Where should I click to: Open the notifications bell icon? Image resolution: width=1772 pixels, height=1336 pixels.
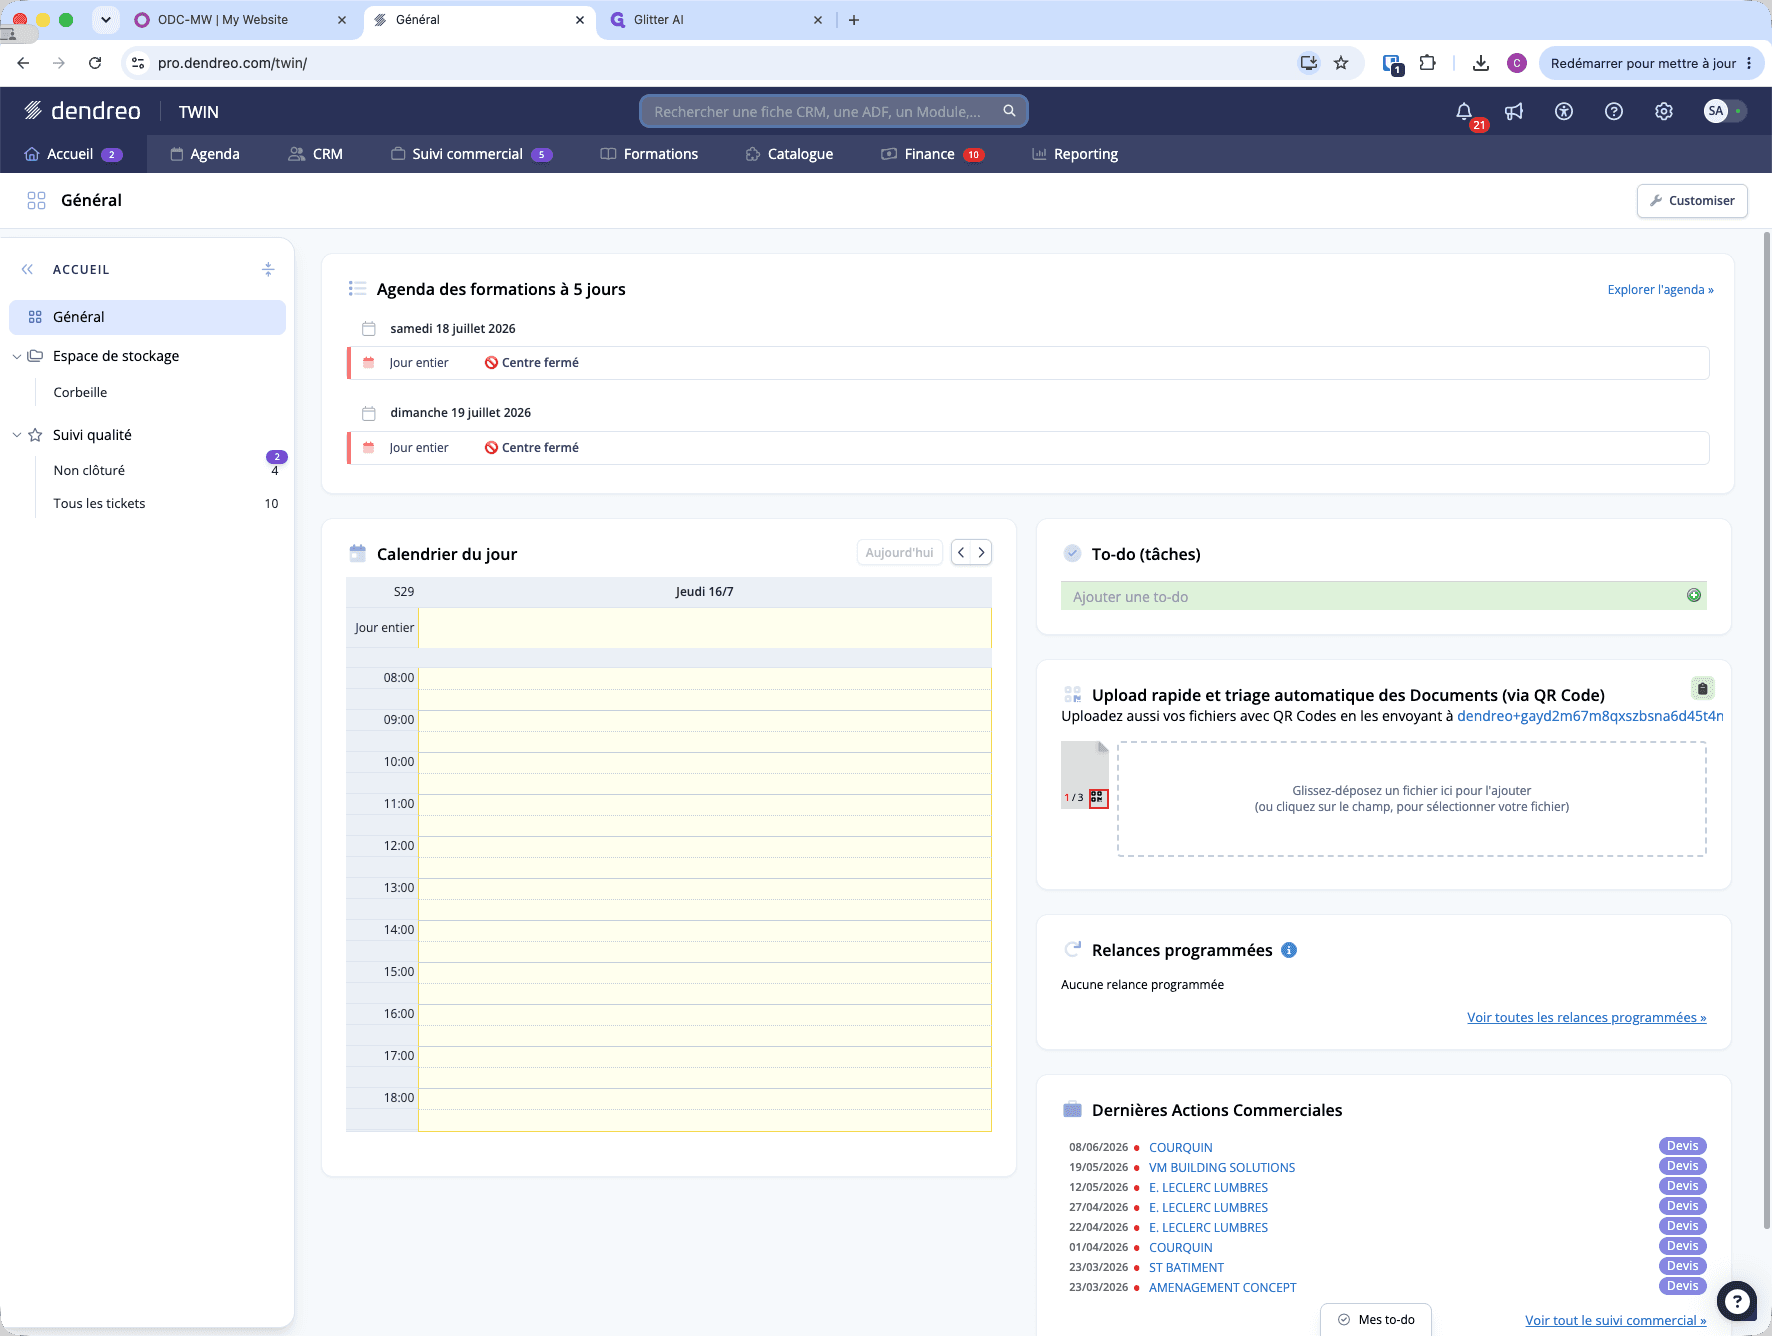pos(1464,112)
